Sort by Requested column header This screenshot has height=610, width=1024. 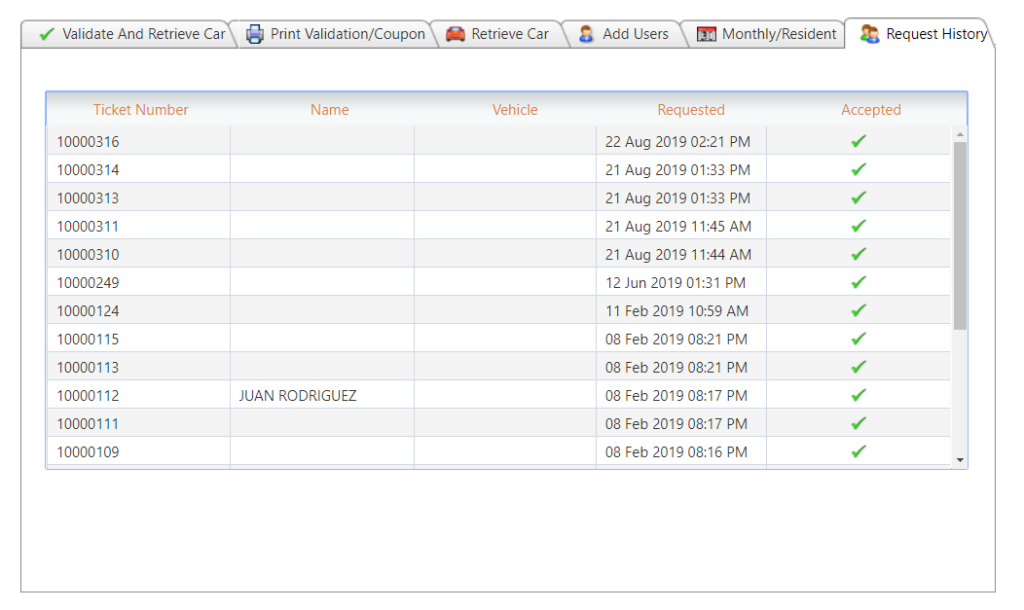click(691, 110)
